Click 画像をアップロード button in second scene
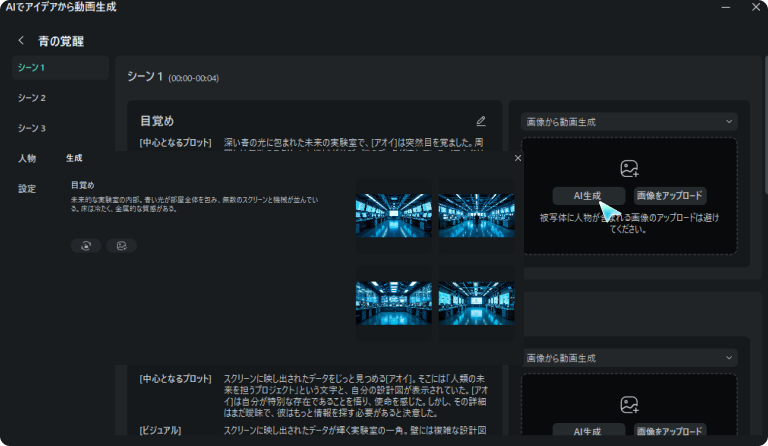Screen dimensions: 768x446 (x=670, y=430)
